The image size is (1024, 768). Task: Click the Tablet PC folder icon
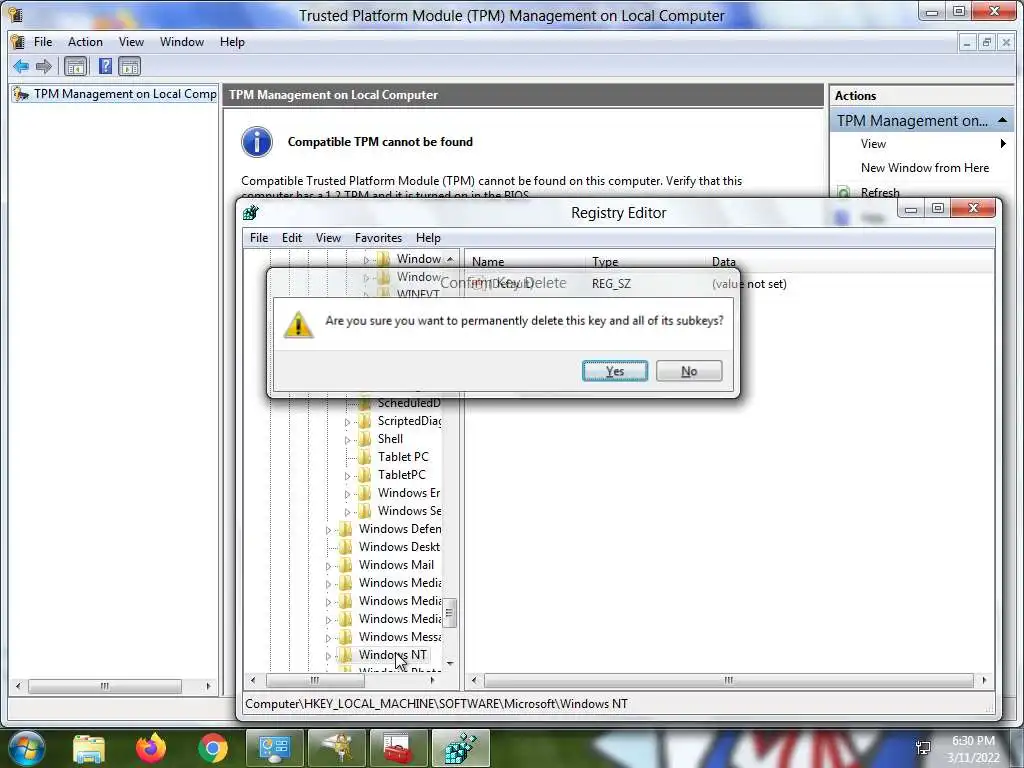pyautogui.click(x=364, y=456)
